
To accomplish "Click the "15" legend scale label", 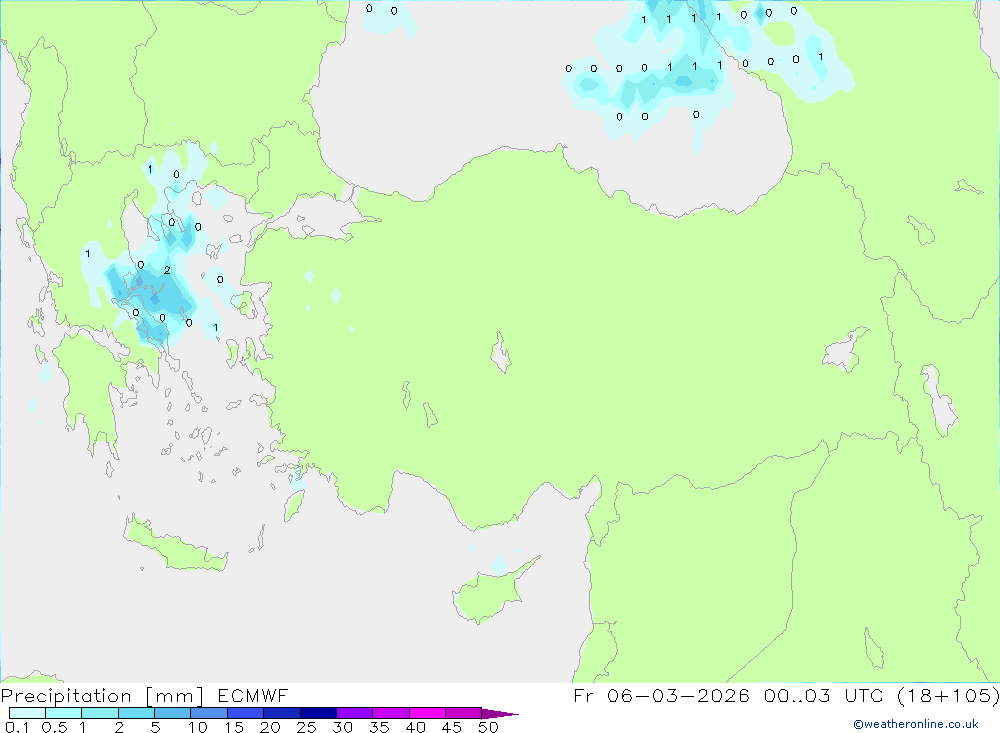I will click(x=234, y=727).
